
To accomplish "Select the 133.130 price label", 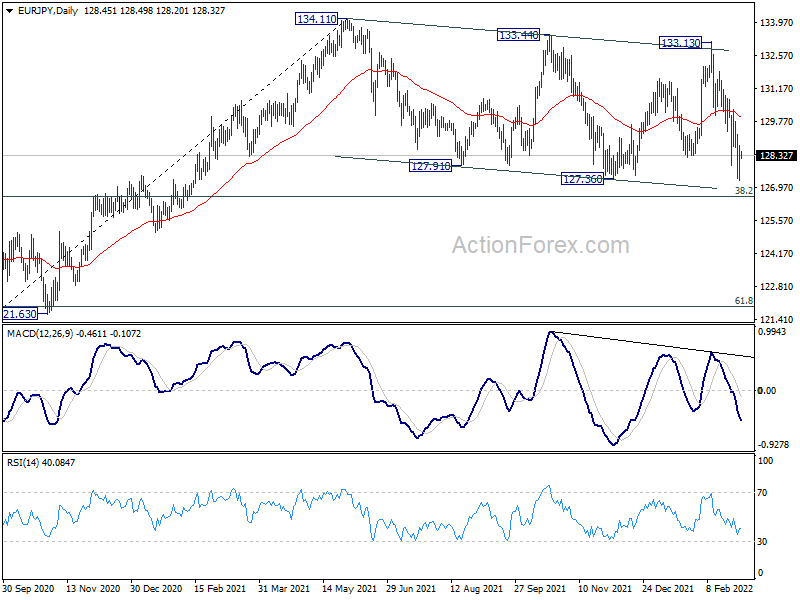I will pyautogui.click(x=681, y=42).
